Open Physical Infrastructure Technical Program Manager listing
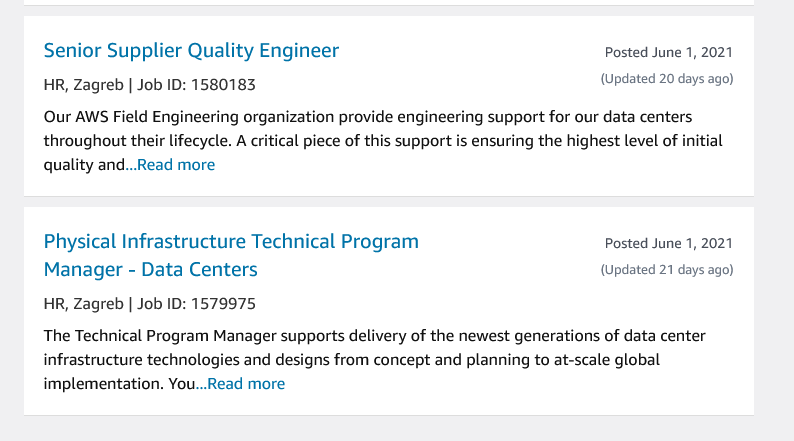The width and height of the screenshot is (794, 441). tap(231, 242)
